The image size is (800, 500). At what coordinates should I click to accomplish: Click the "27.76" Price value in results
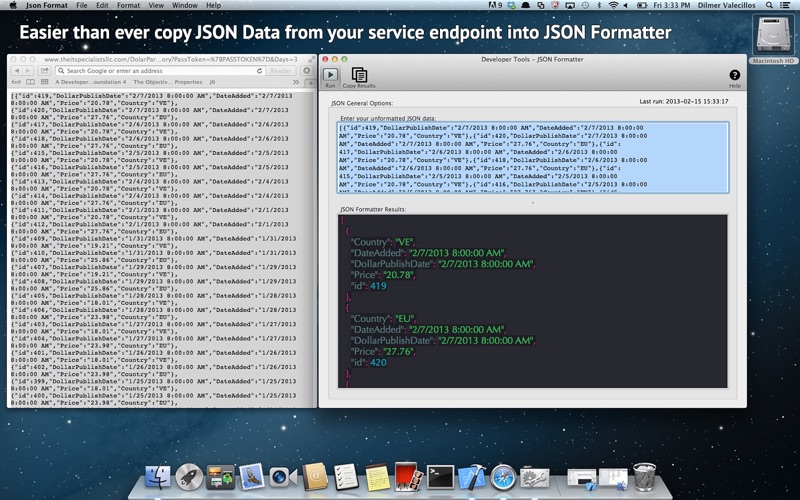(399, 351)
